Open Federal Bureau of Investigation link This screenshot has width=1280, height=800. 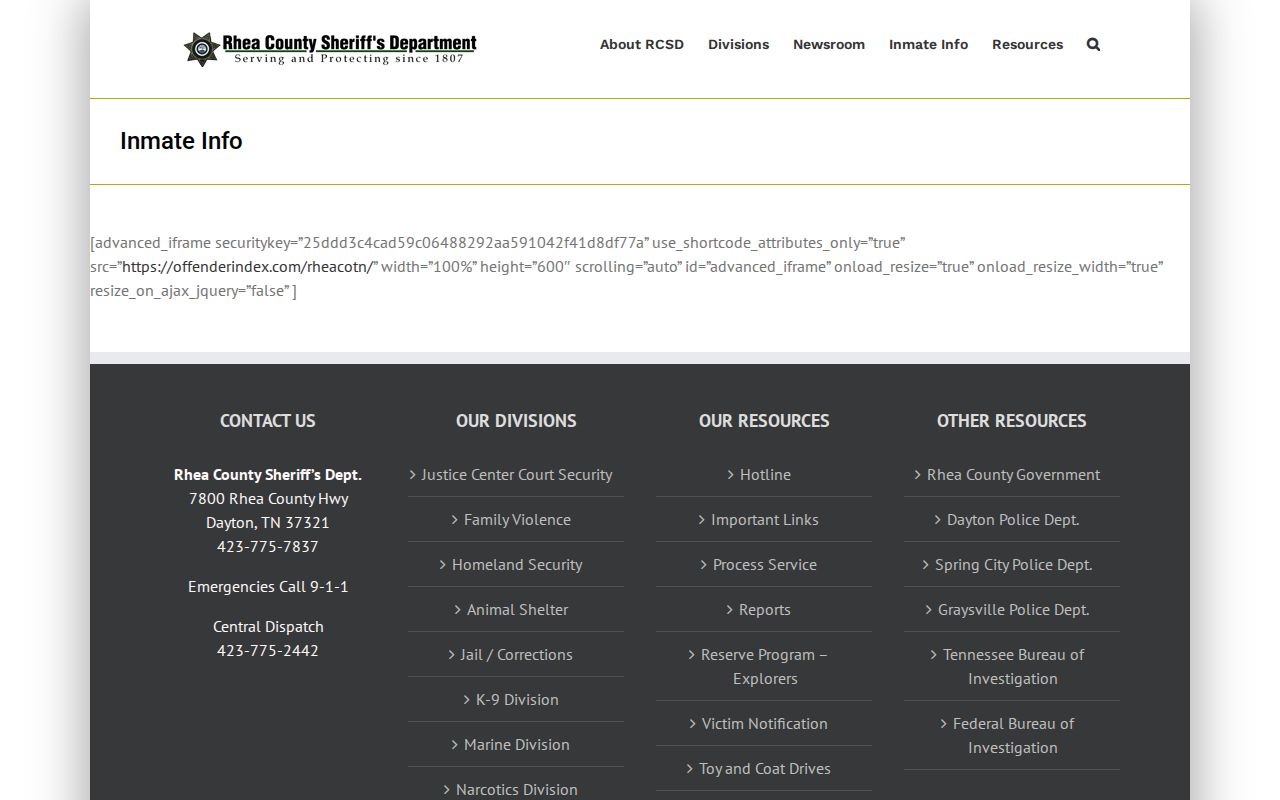tap(1013, 736)
